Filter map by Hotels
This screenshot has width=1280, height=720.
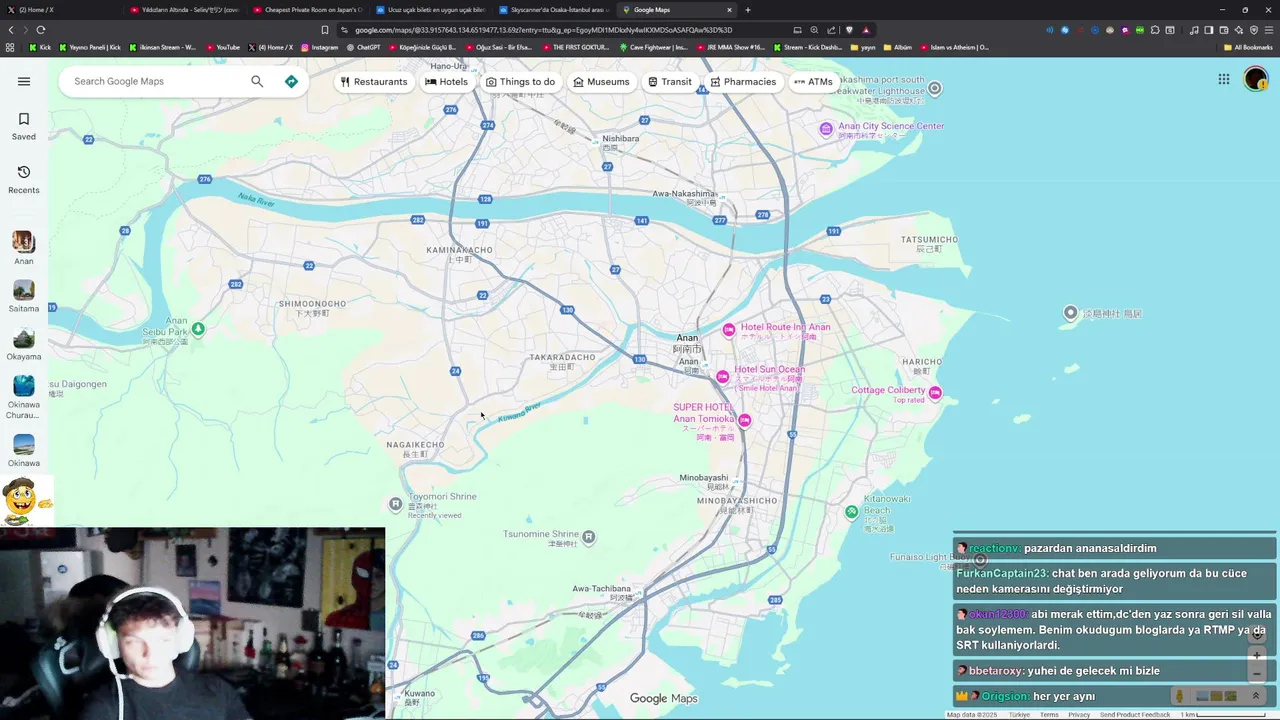(x=446, y=82)
